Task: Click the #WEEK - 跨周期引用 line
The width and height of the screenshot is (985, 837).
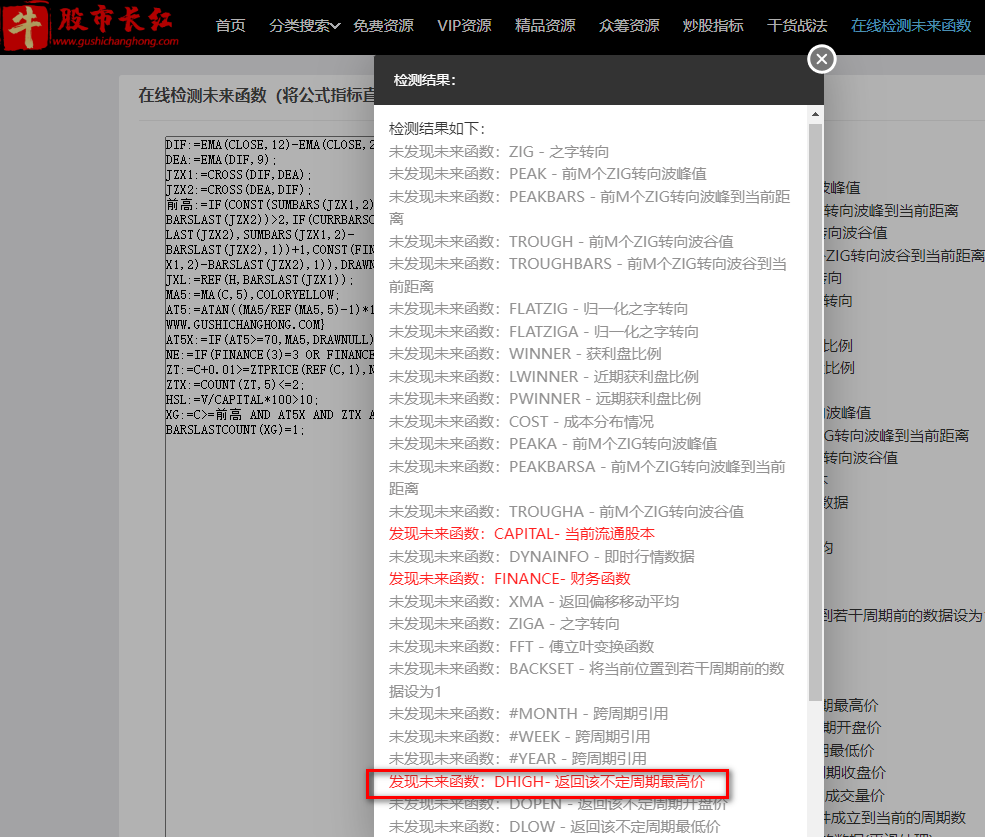Action: pos(520,736)
